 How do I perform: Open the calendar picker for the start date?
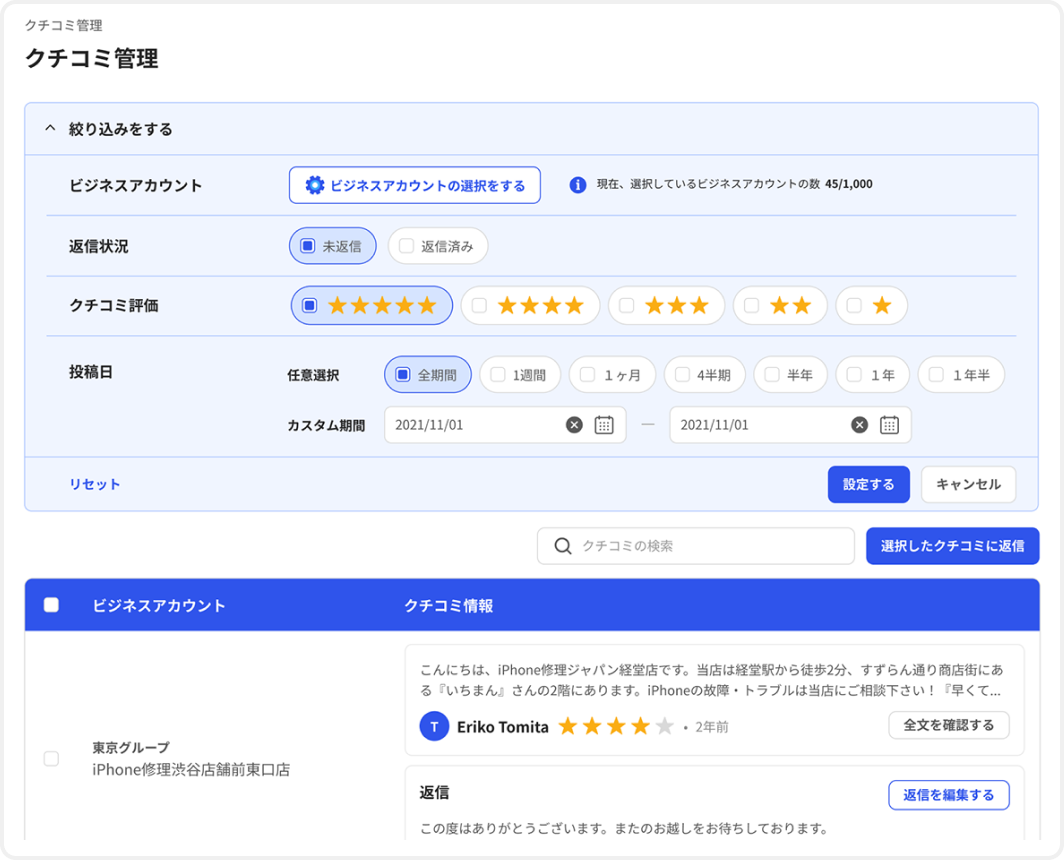(603, 424)
